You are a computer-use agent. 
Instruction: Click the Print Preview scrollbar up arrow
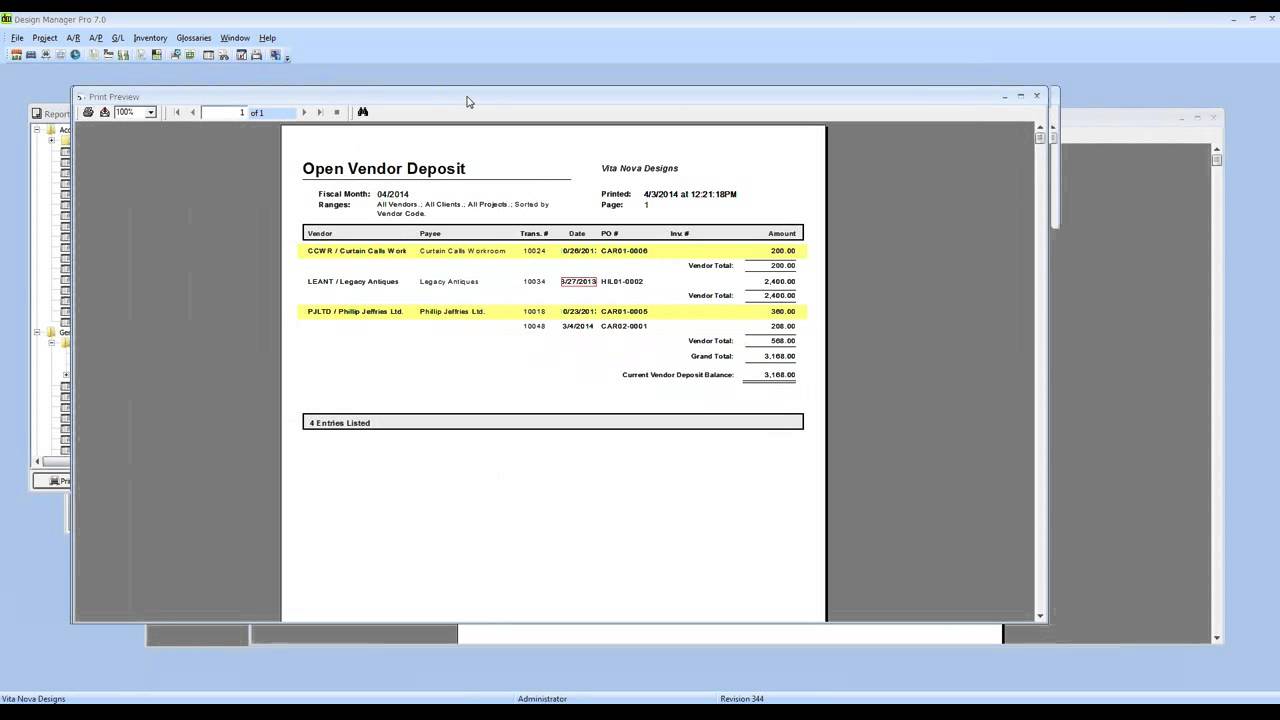point(1040,128)
